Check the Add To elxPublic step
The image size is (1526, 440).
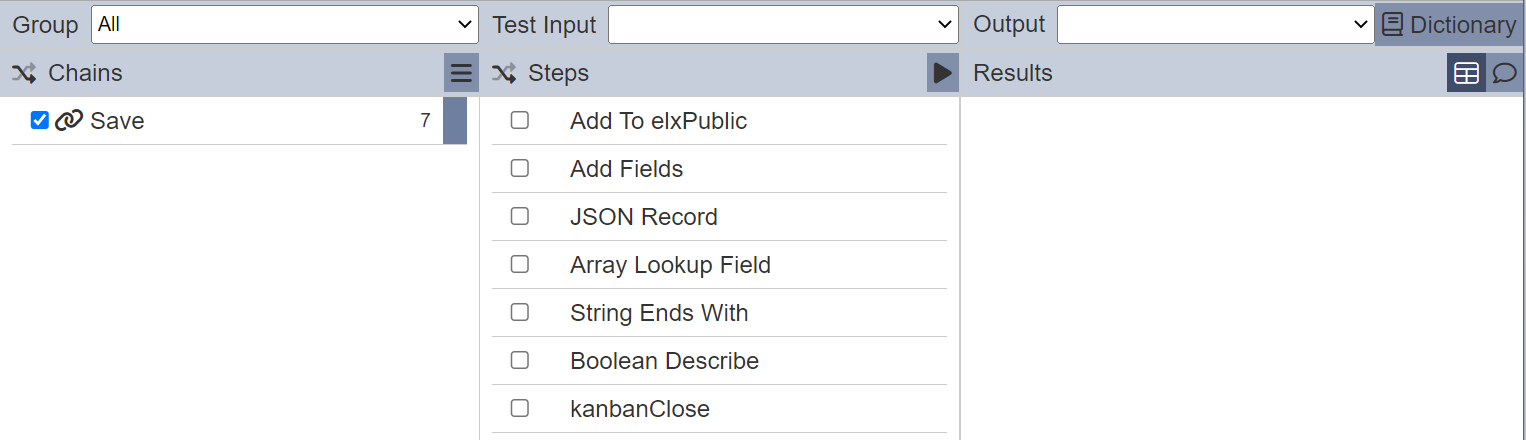(520, 120)
